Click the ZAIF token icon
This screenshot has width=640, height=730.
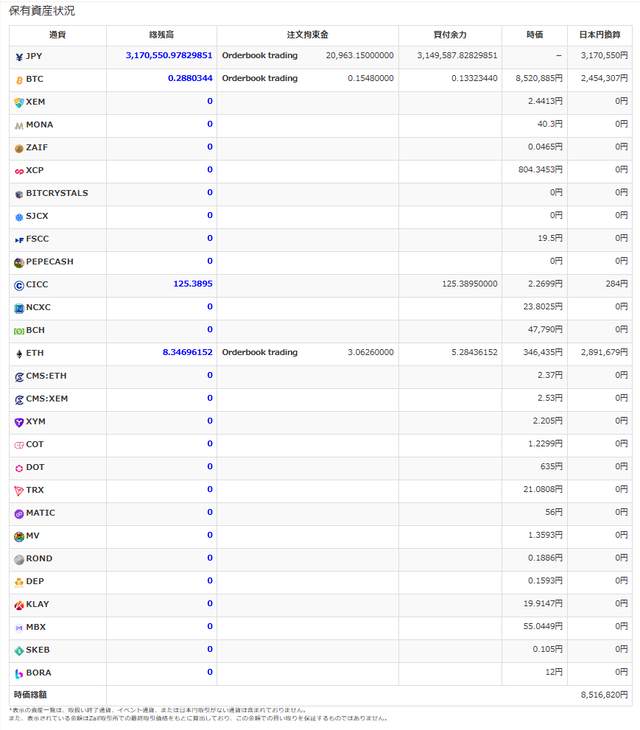19,149
